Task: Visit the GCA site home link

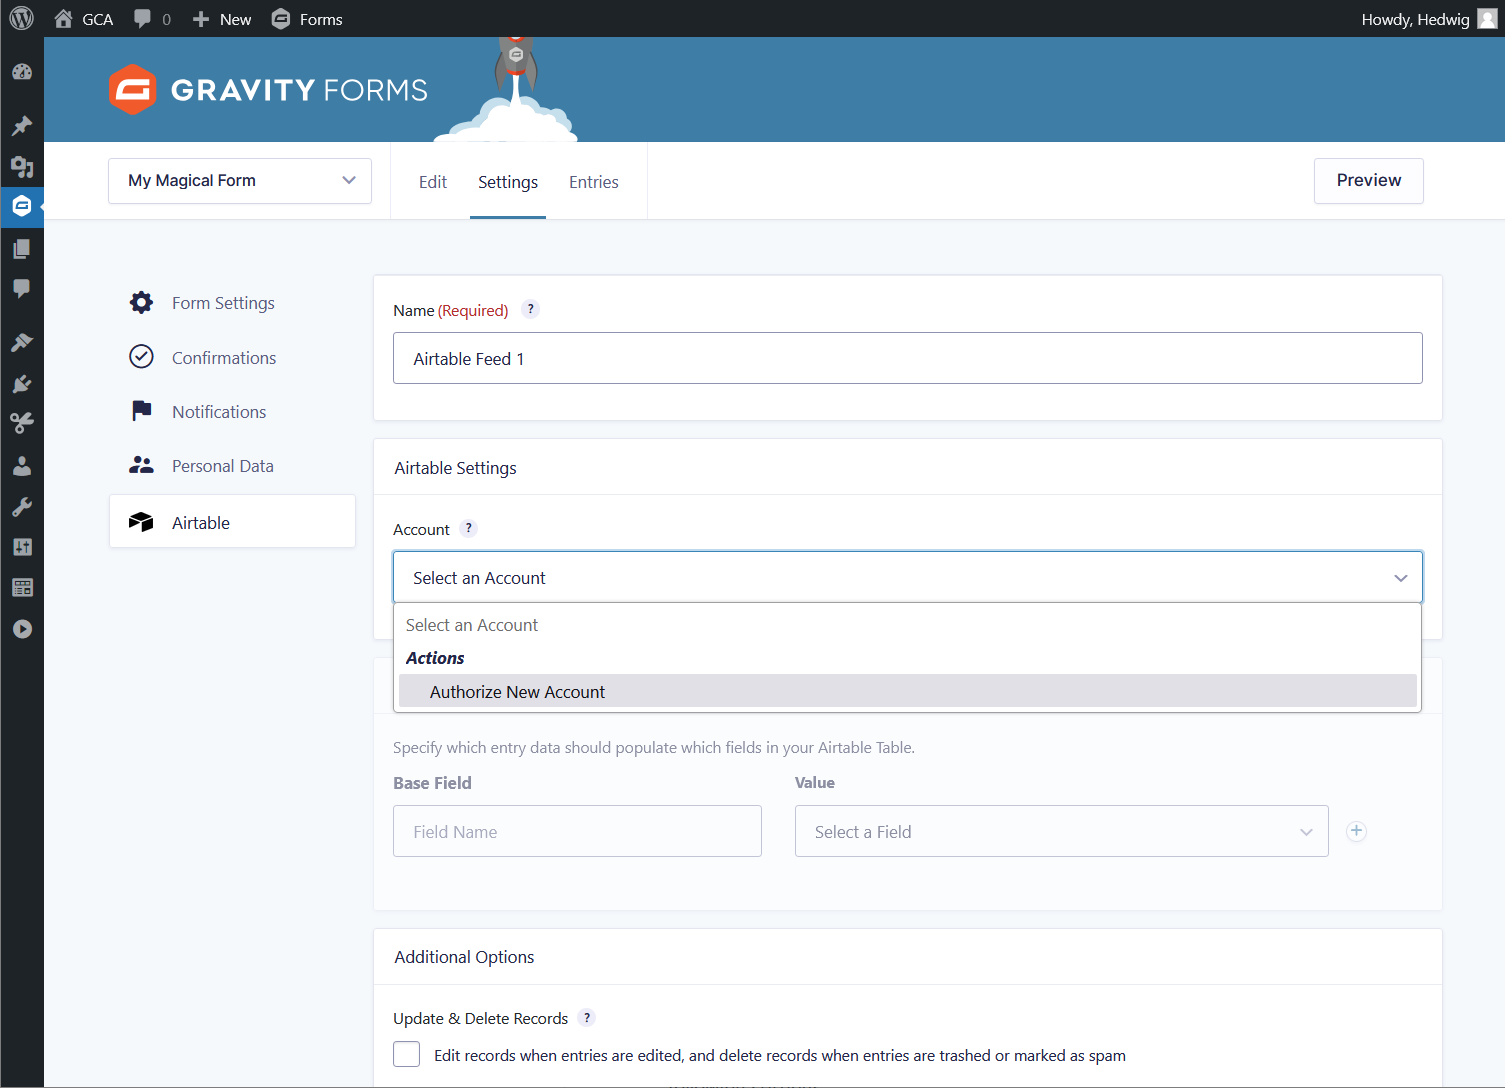Action: click(84, 19)
